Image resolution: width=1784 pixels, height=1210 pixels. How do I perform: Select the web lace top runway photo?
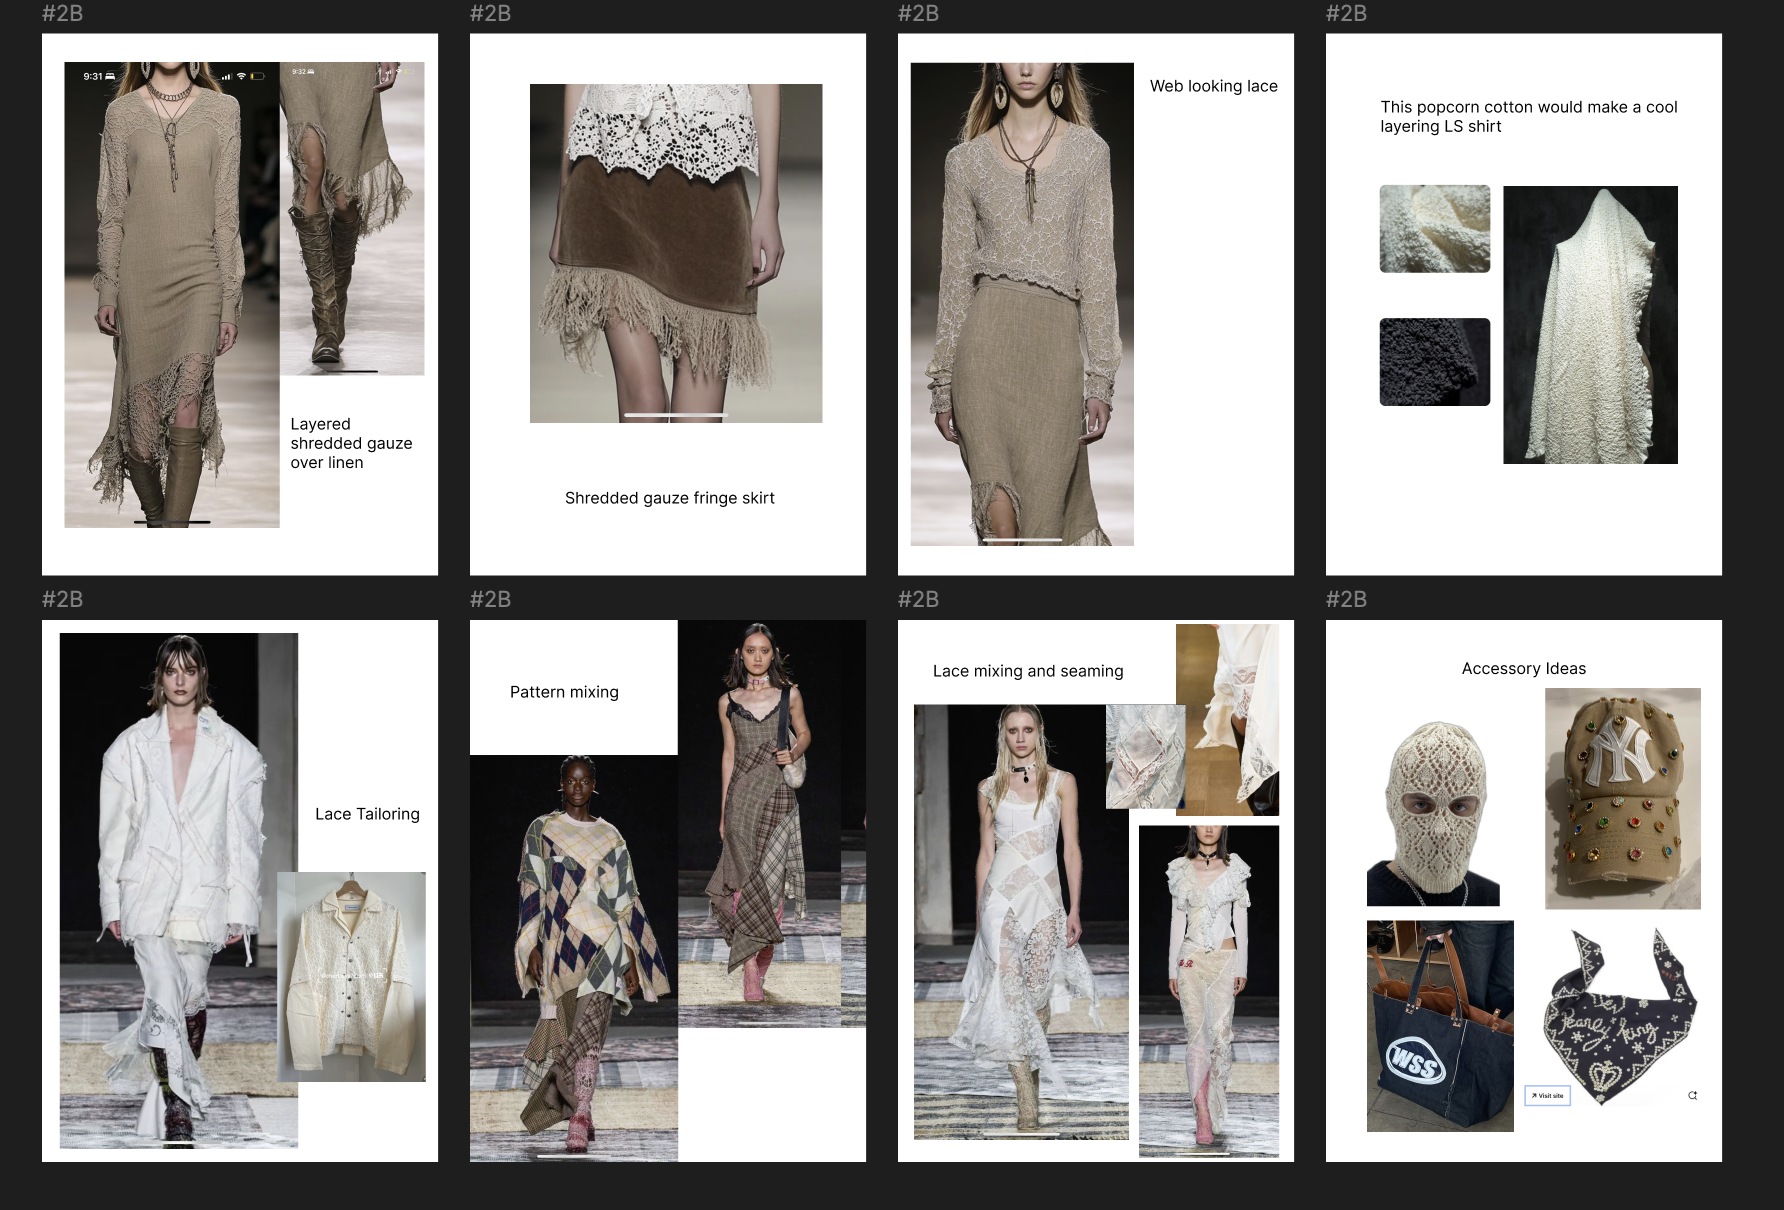[x=1022, y=304]
